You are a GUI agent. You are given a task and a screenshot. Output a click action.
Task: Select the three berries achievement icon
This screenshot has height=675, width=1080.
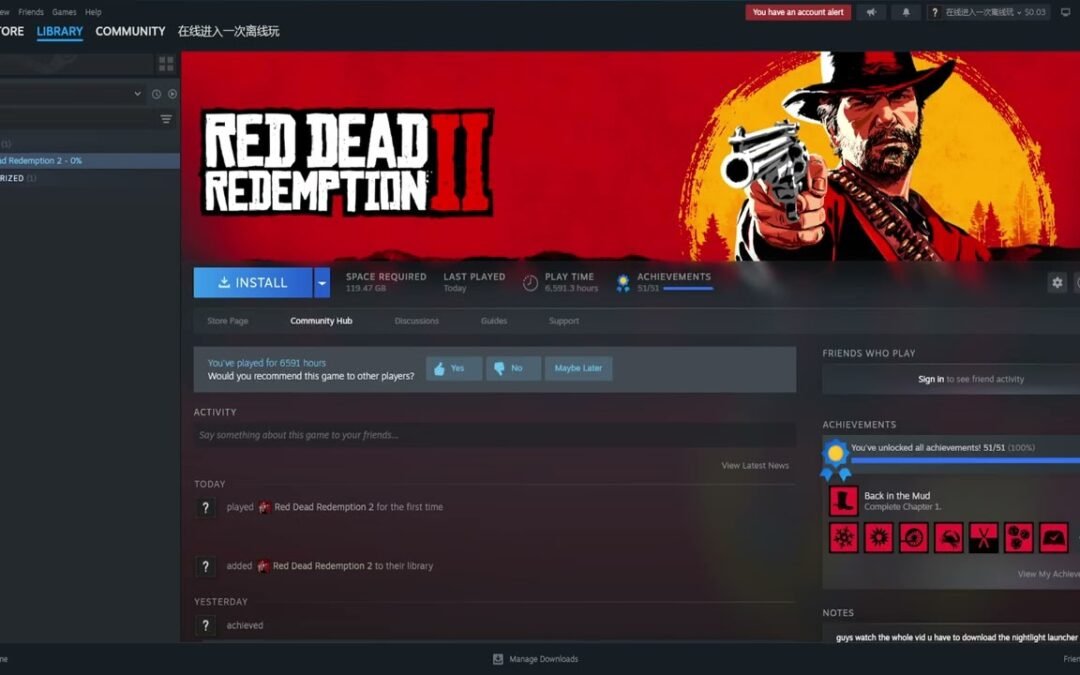pos(1019,538)
